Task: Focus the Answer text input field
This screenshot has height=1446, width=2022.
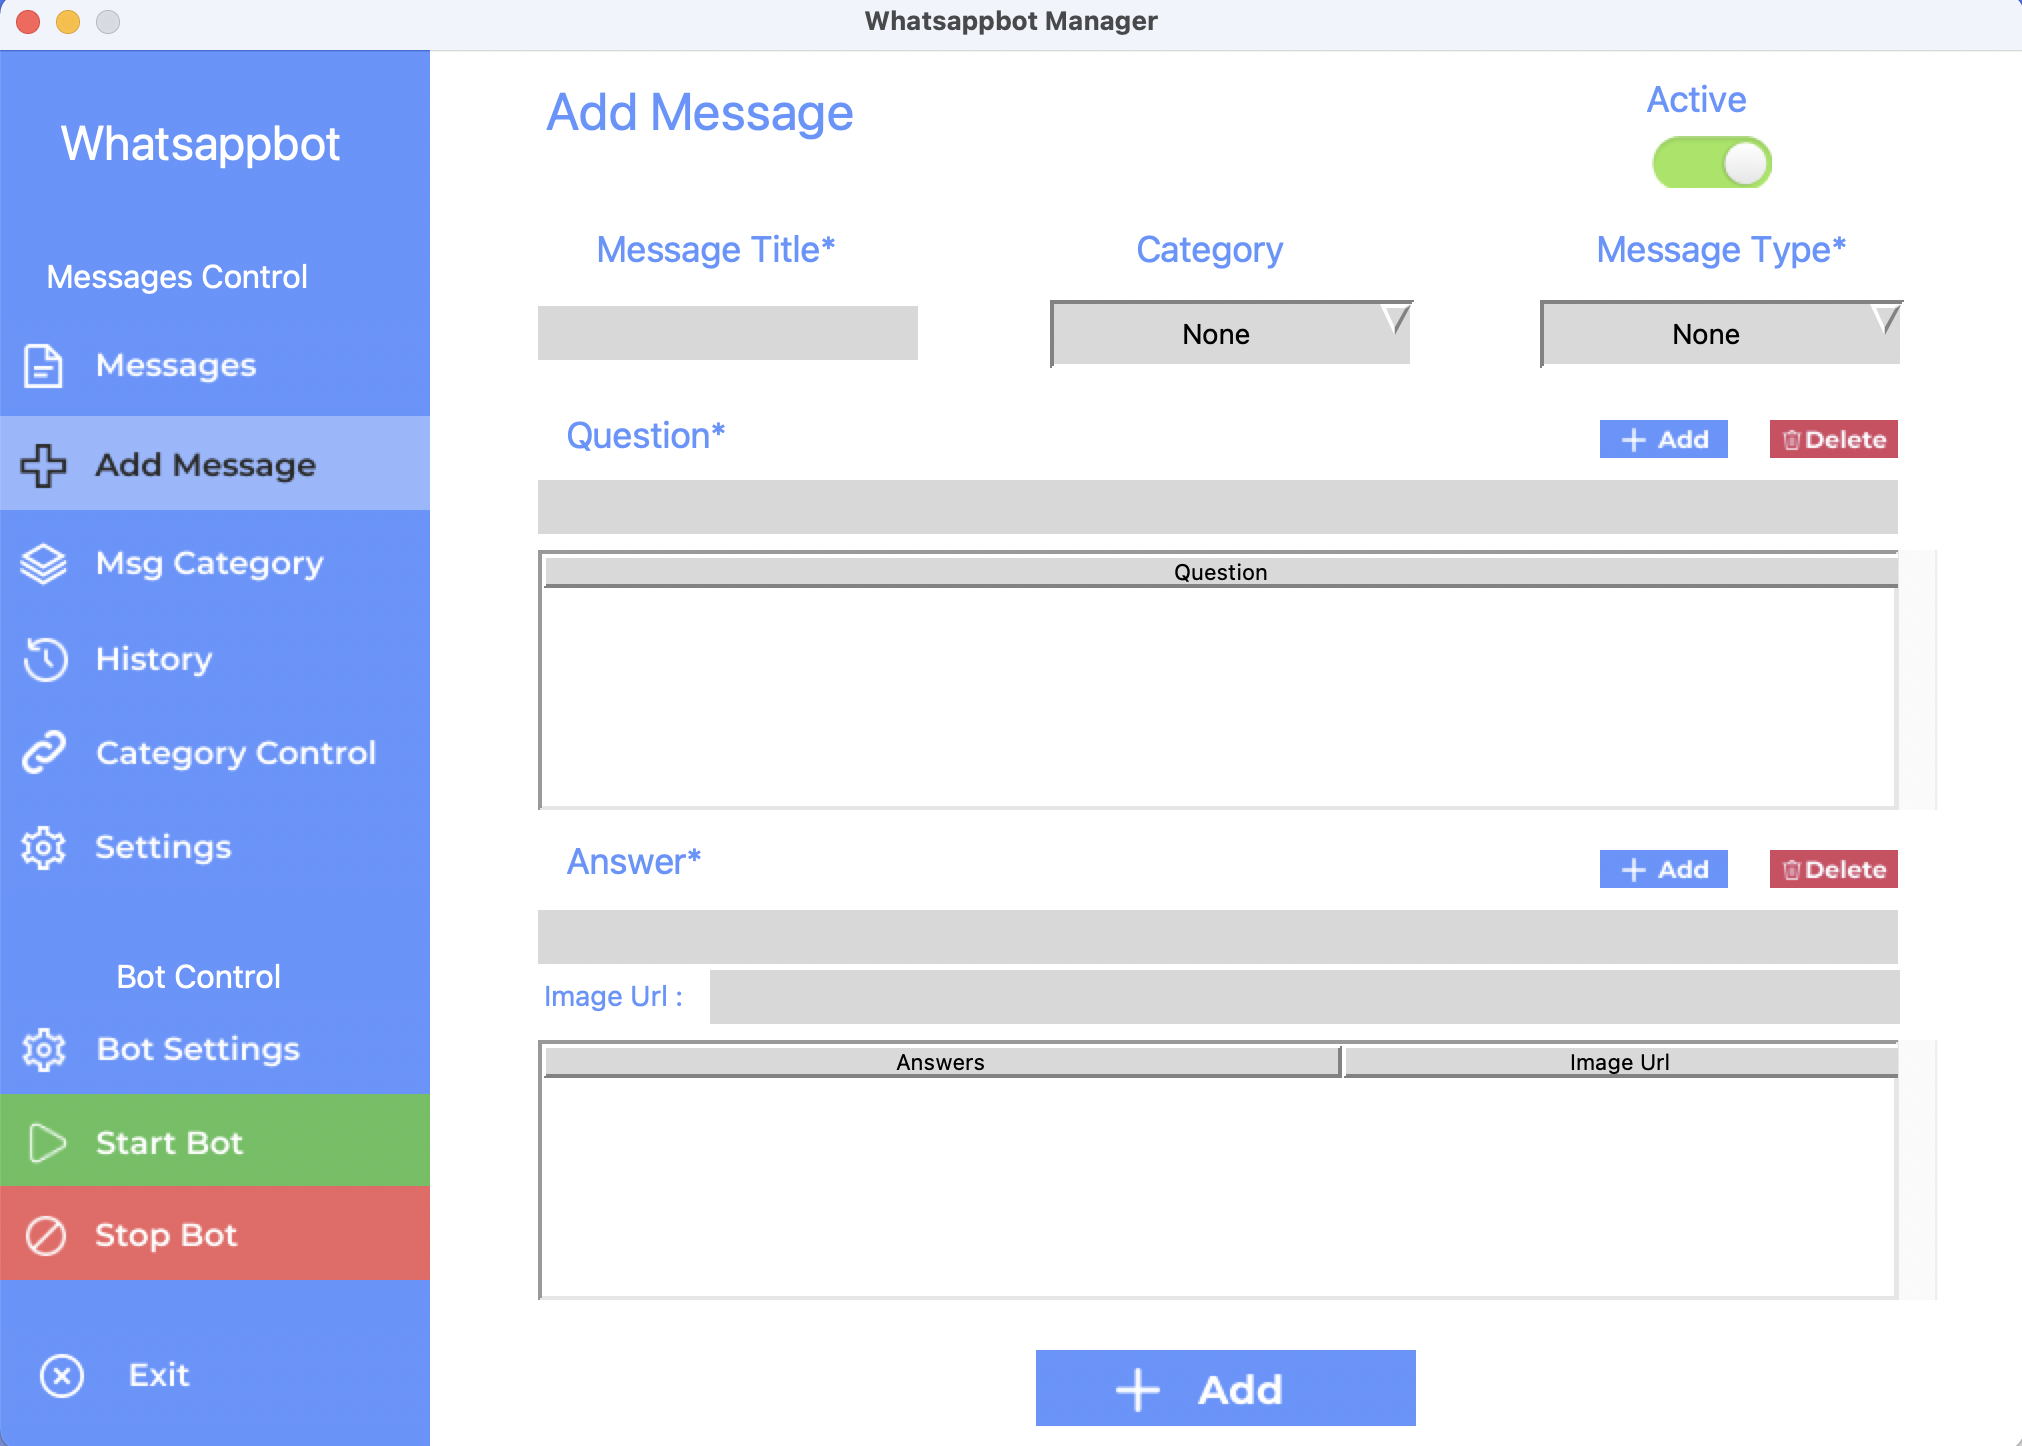Action: coord(1218,937)
